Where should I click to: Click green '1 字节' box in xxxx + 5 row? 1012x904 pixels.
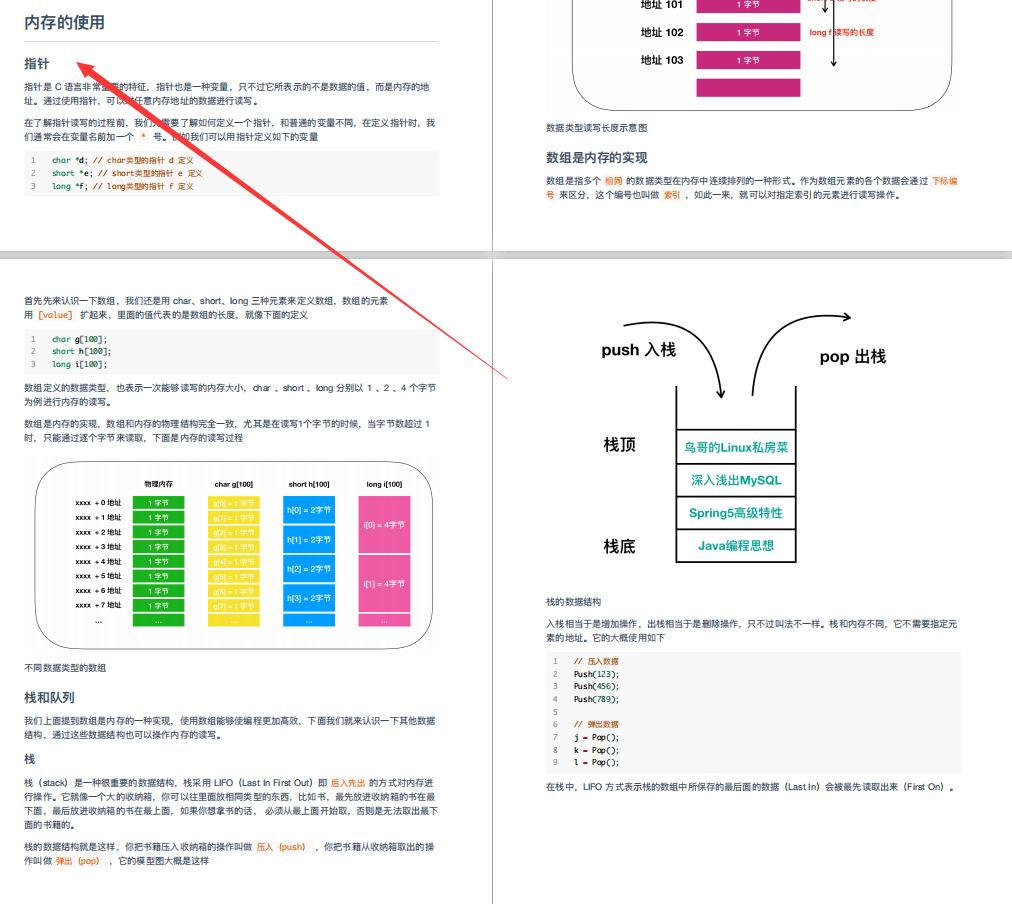tap(158, 576)
